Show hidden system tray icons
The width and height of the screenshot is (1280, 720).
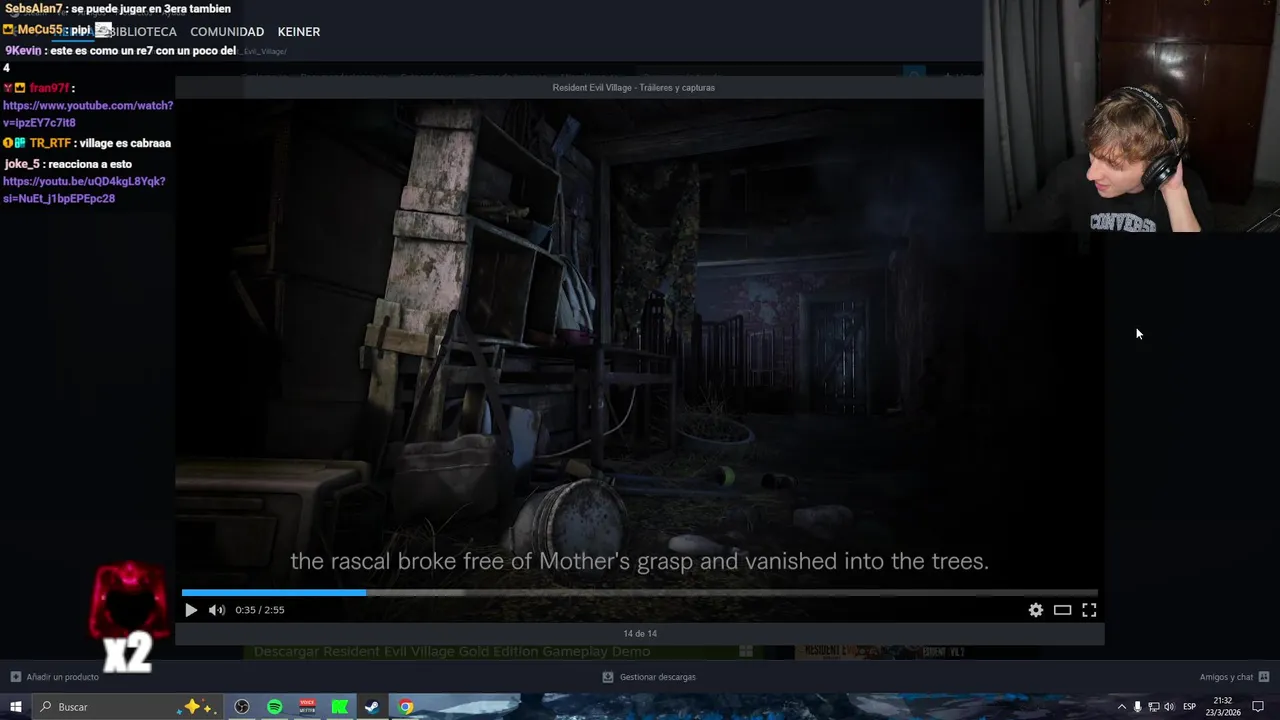pyautogui.click(x=1121, y=707)
